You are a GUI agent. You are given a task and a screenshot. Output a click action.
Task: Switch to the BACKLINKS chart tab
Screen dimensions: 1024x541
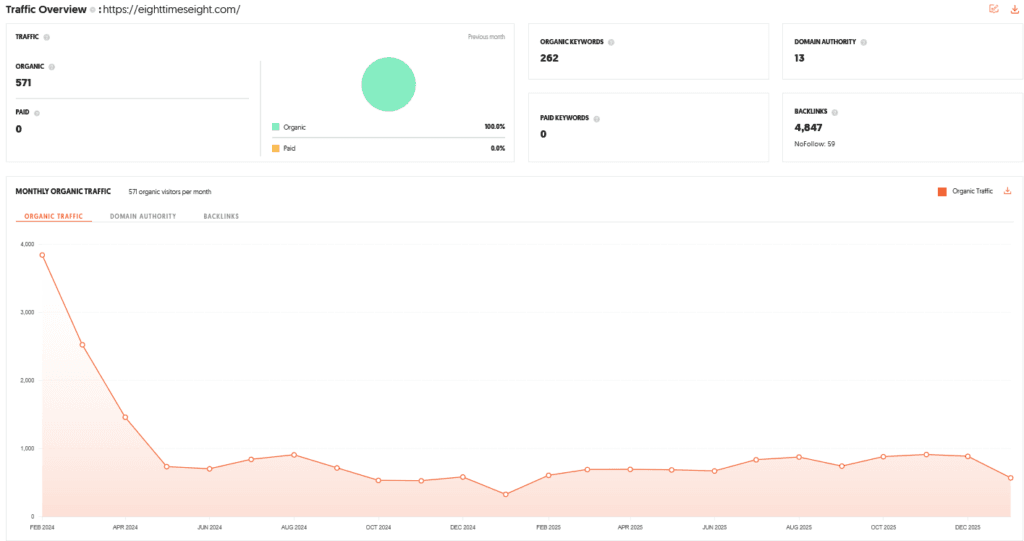coord(221,216)
